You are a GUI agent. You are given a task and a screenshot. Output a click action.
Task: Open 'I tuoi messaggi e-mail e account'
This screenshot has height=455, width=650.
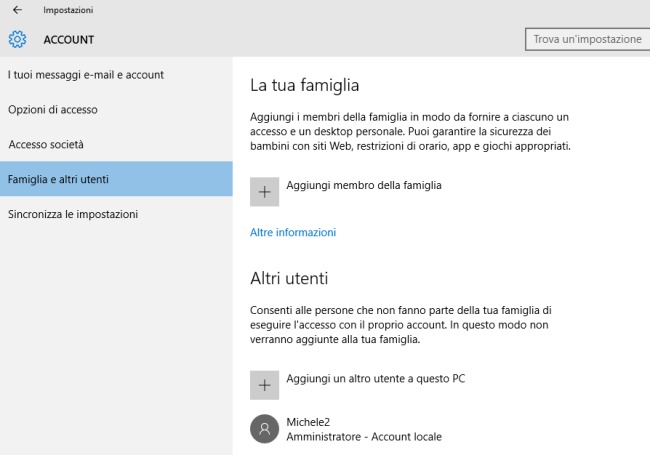point(86,75)
